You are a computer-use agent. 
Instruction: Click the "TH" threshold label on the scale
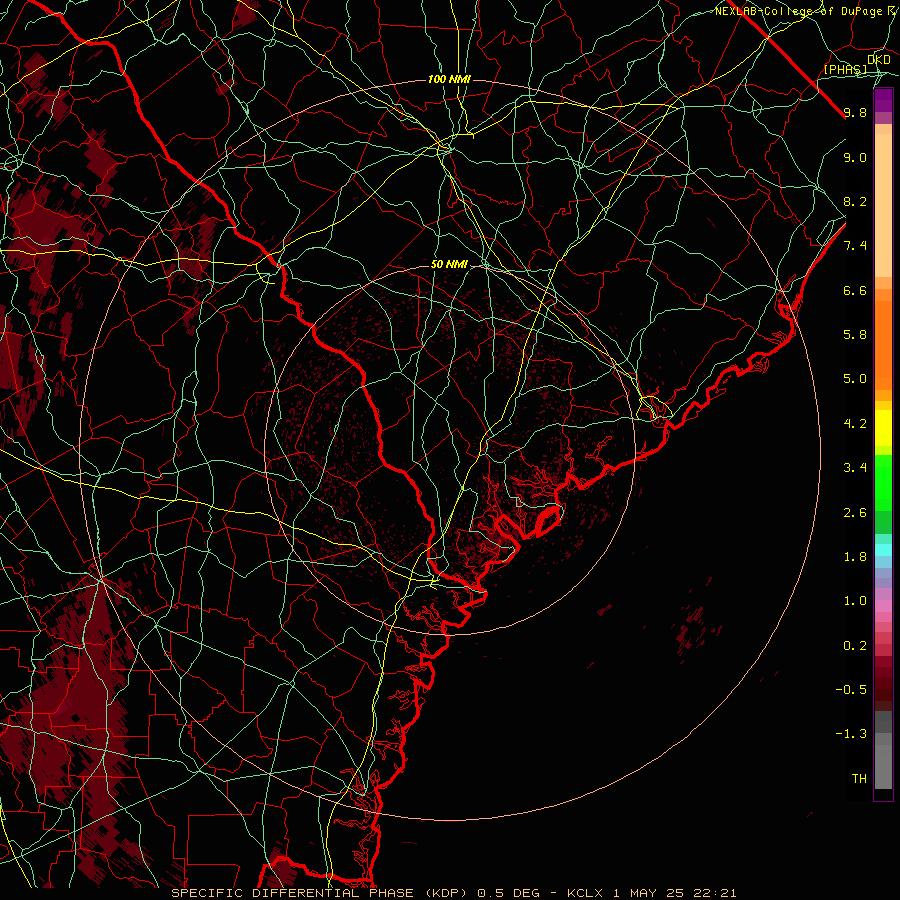(x=859, y=779)
